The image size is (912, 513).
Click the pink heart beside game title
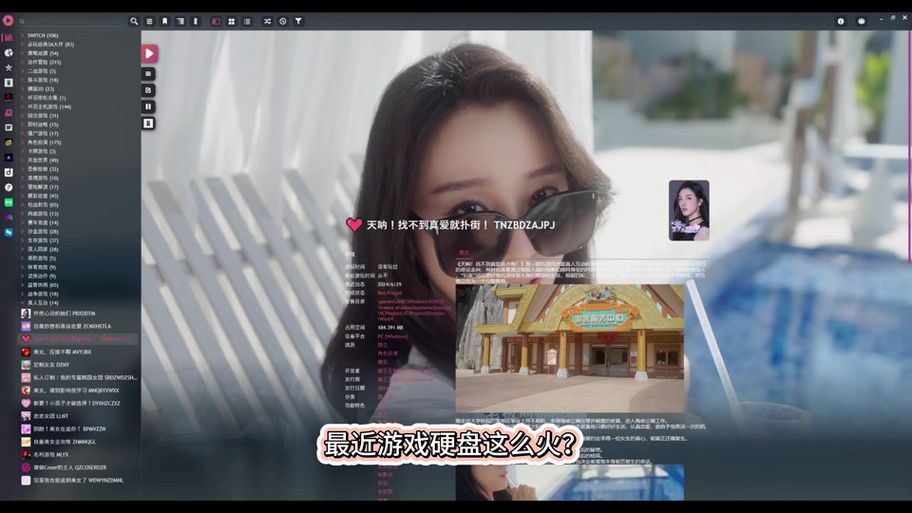(x=354, y=225)
